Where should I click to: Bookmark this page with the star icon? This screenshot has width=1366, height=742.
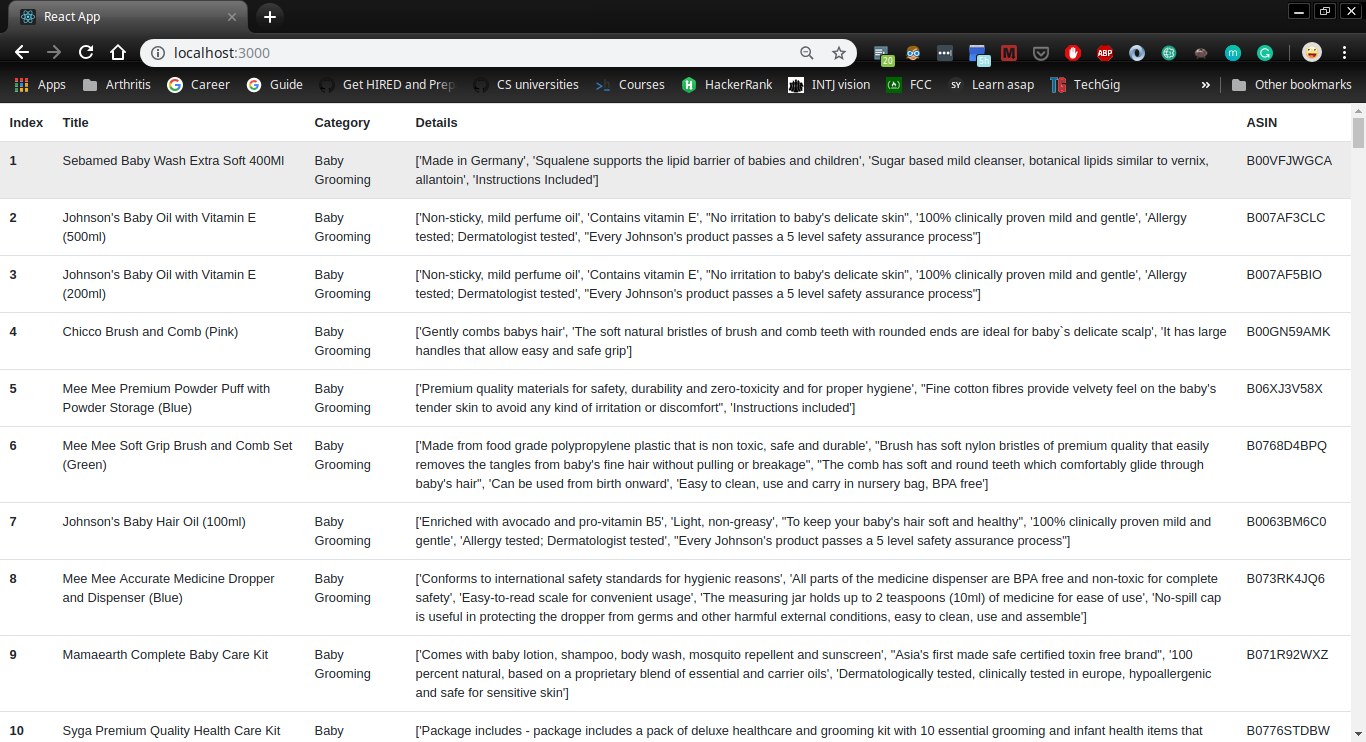[839, 53]
